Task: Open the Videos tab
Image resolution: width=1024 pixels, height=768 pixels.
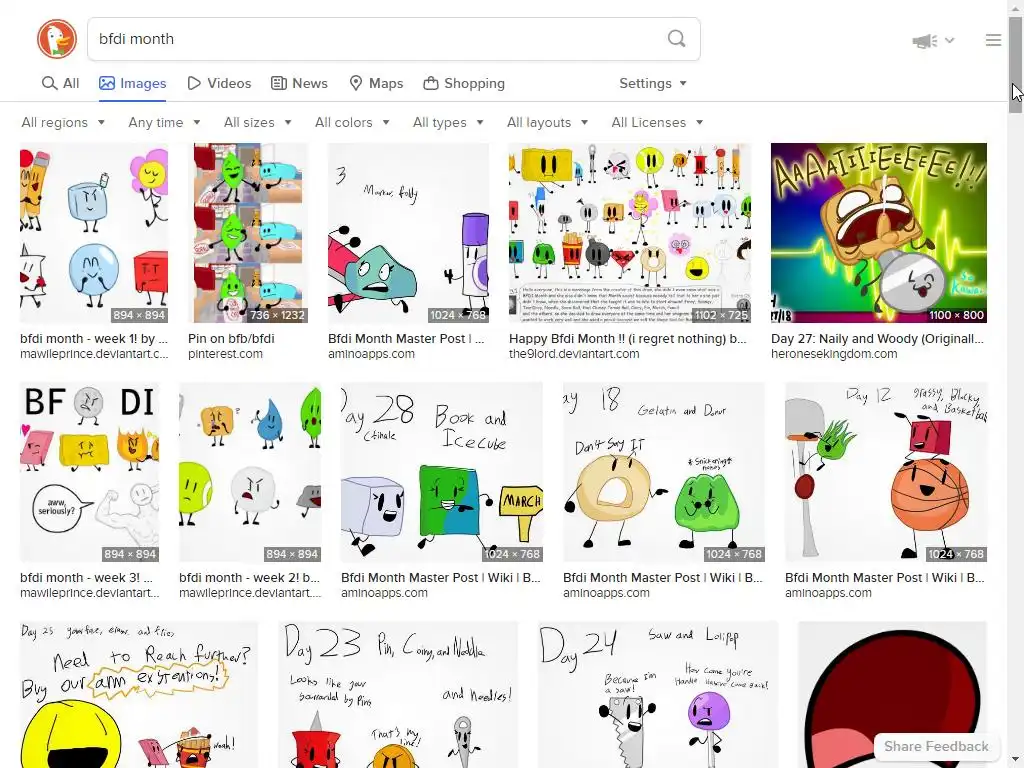Action: [x=219, y=84]
